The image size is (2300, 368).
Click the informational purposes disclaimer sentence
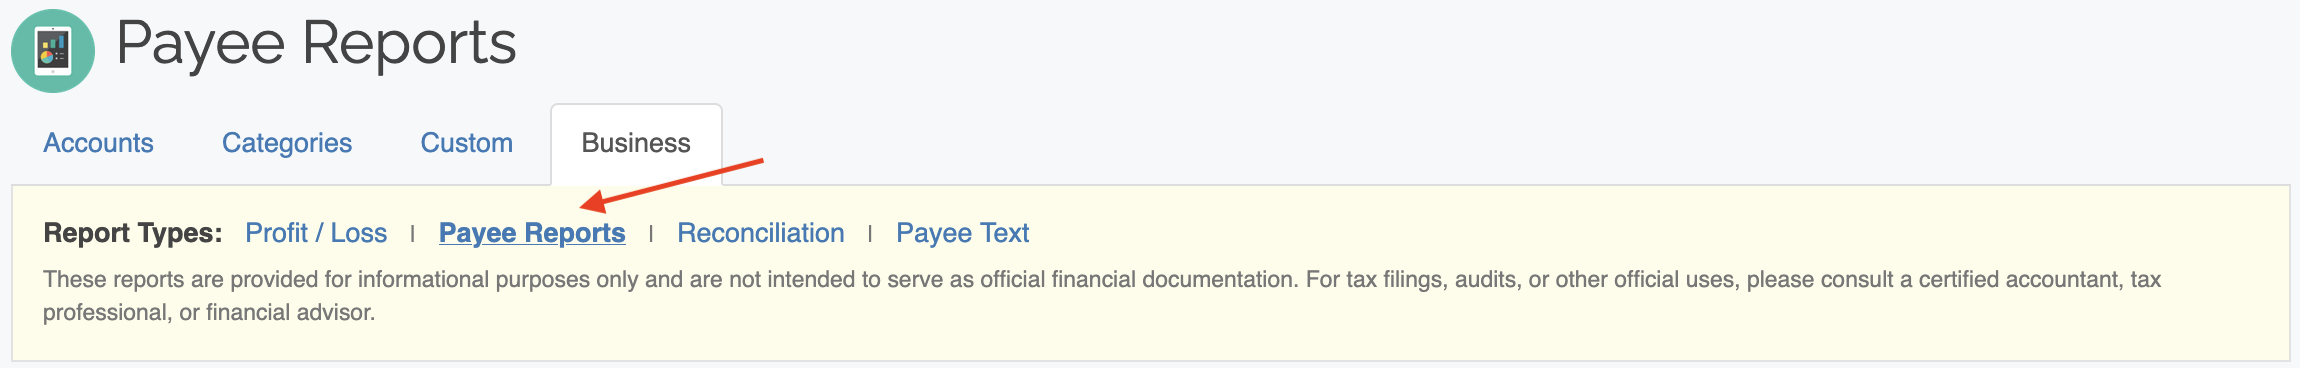670,280
